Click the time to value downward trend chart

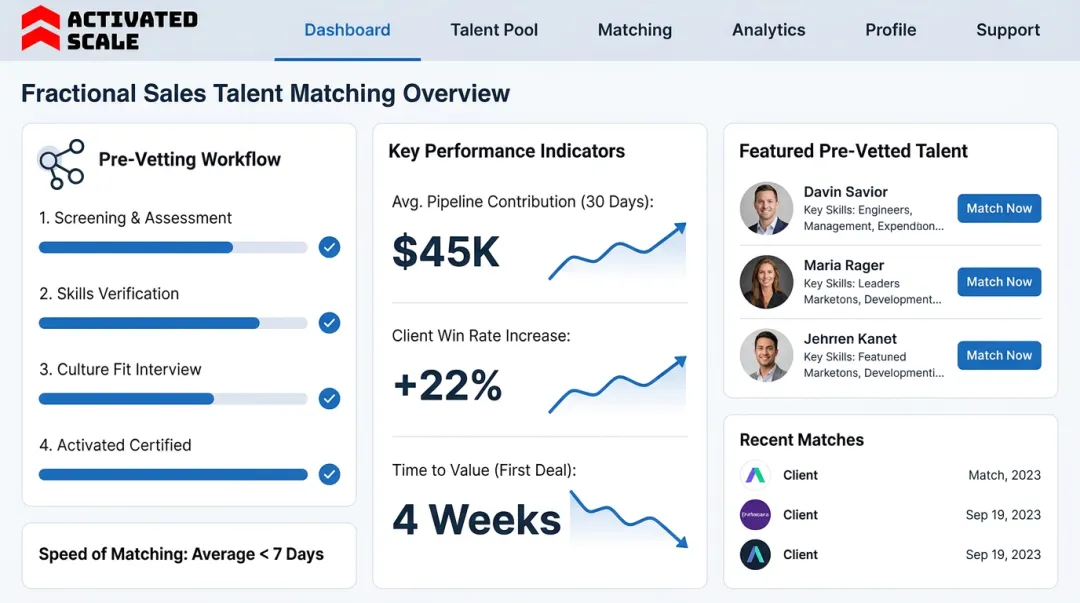628,519
